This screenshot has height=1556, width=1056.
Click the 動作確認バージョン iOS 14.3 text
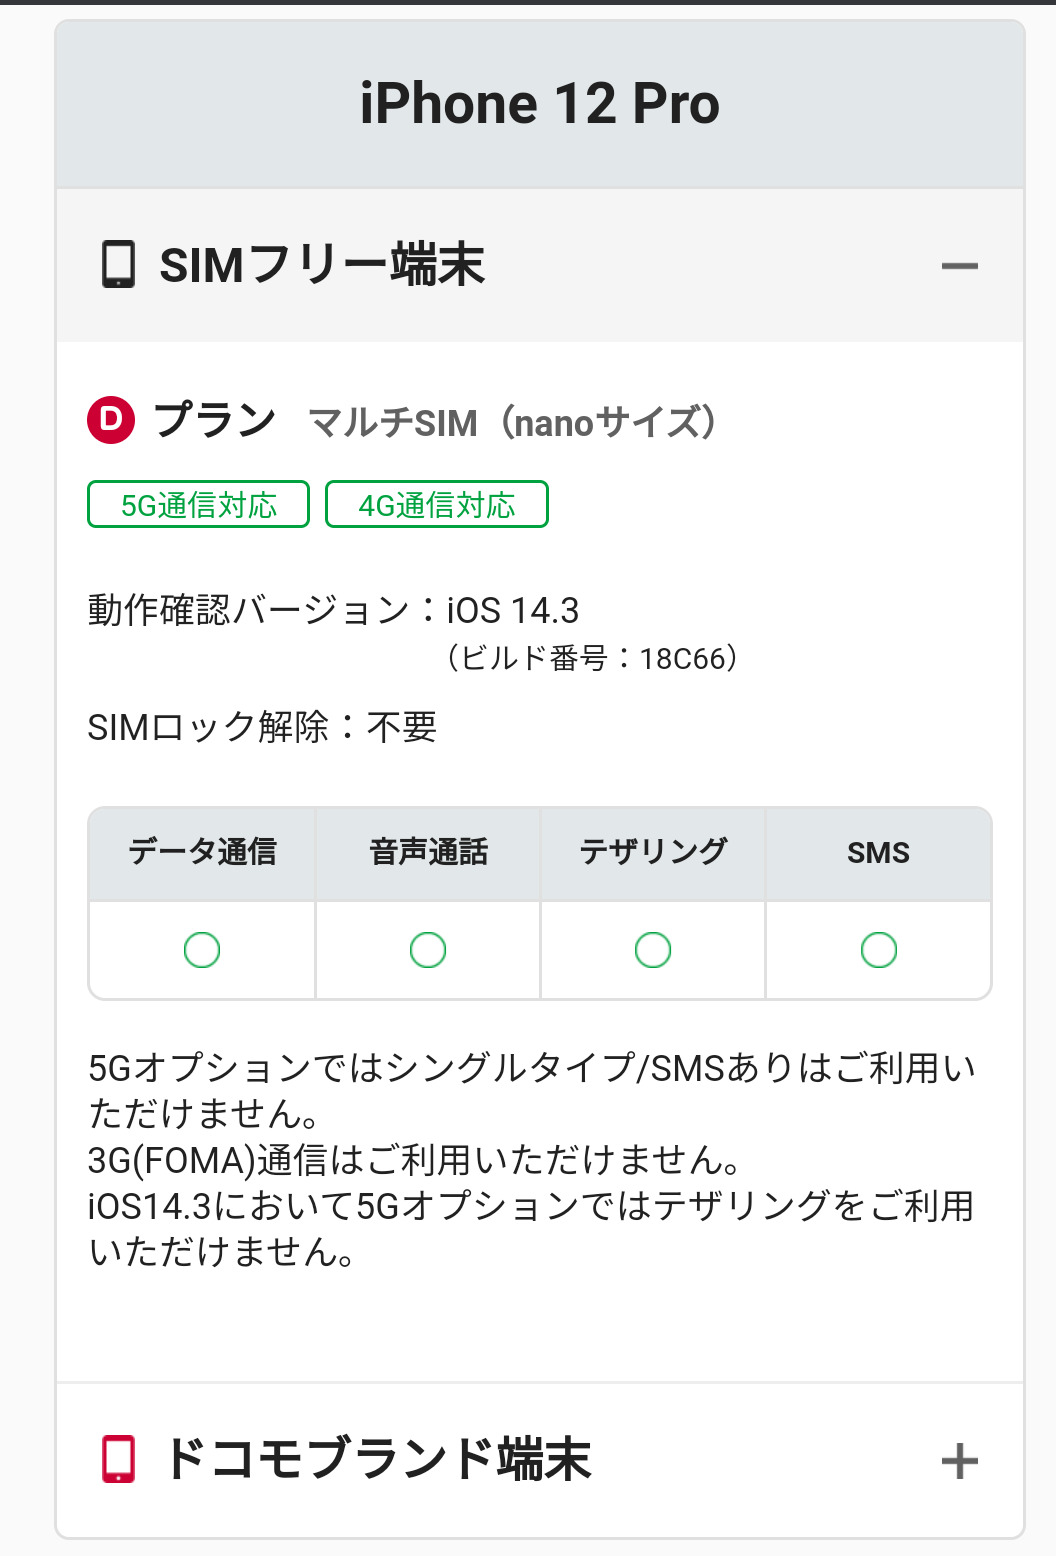(x=333, y=610)
